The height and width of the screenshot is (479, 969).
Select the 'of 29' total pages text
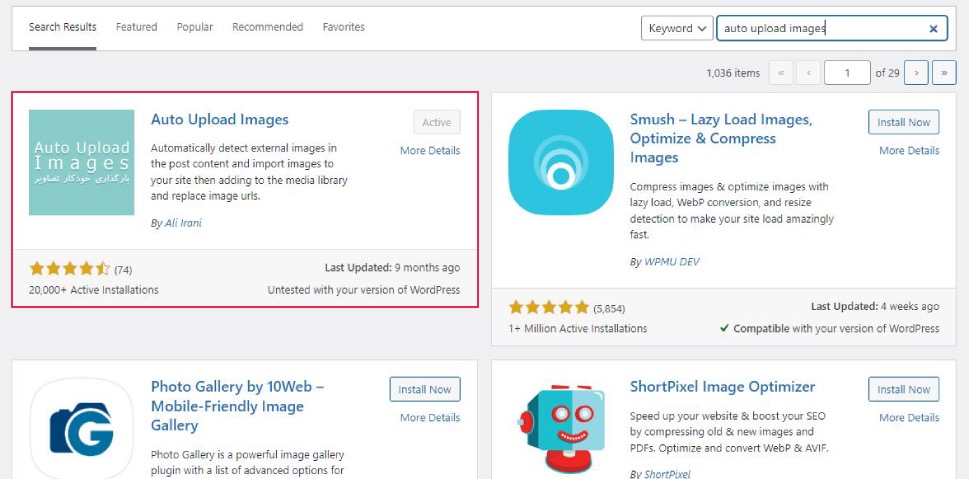tap(887, 73)
